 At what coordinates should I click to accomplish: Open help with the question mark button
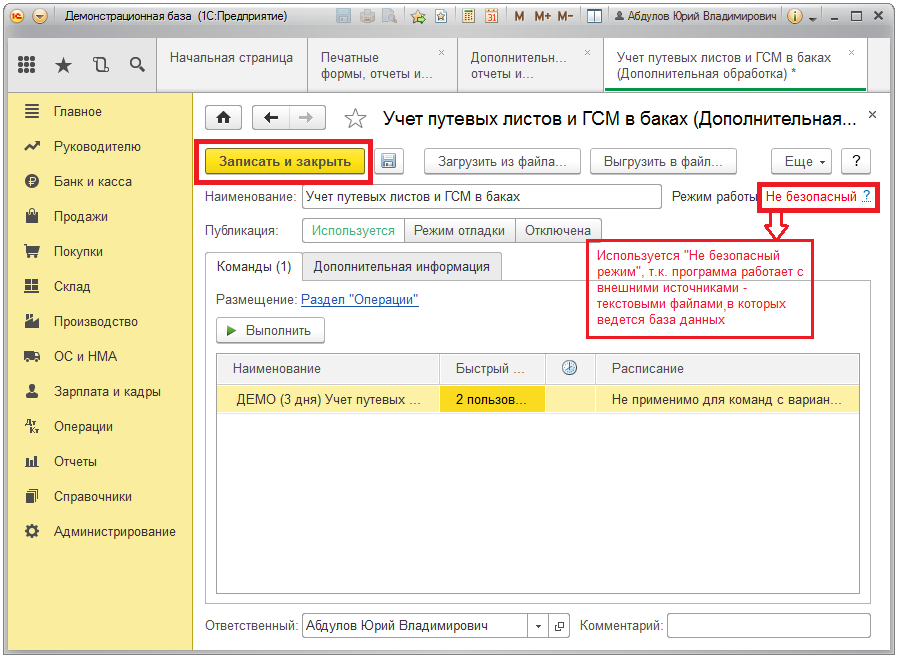[856, 162]
